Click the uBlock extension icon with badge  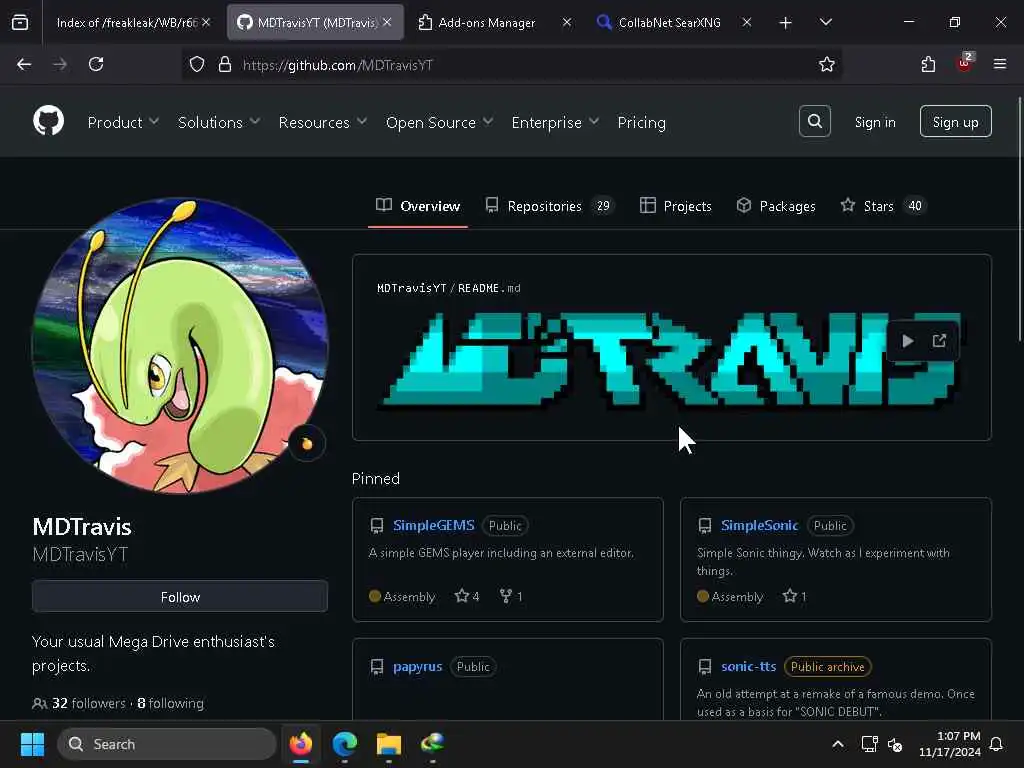(965, 63)
